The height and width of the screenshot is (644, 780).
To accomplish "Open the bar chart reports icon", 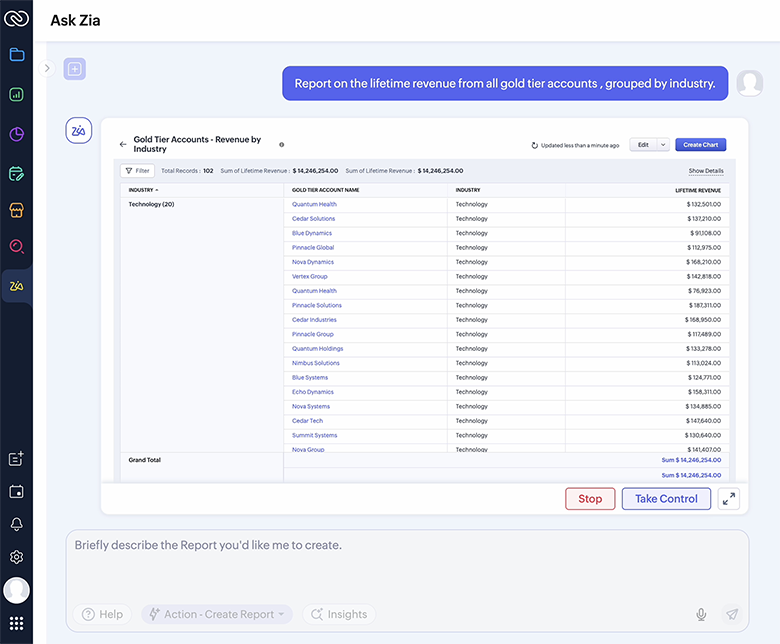I will pyautogui.click(x=16, y=94).
